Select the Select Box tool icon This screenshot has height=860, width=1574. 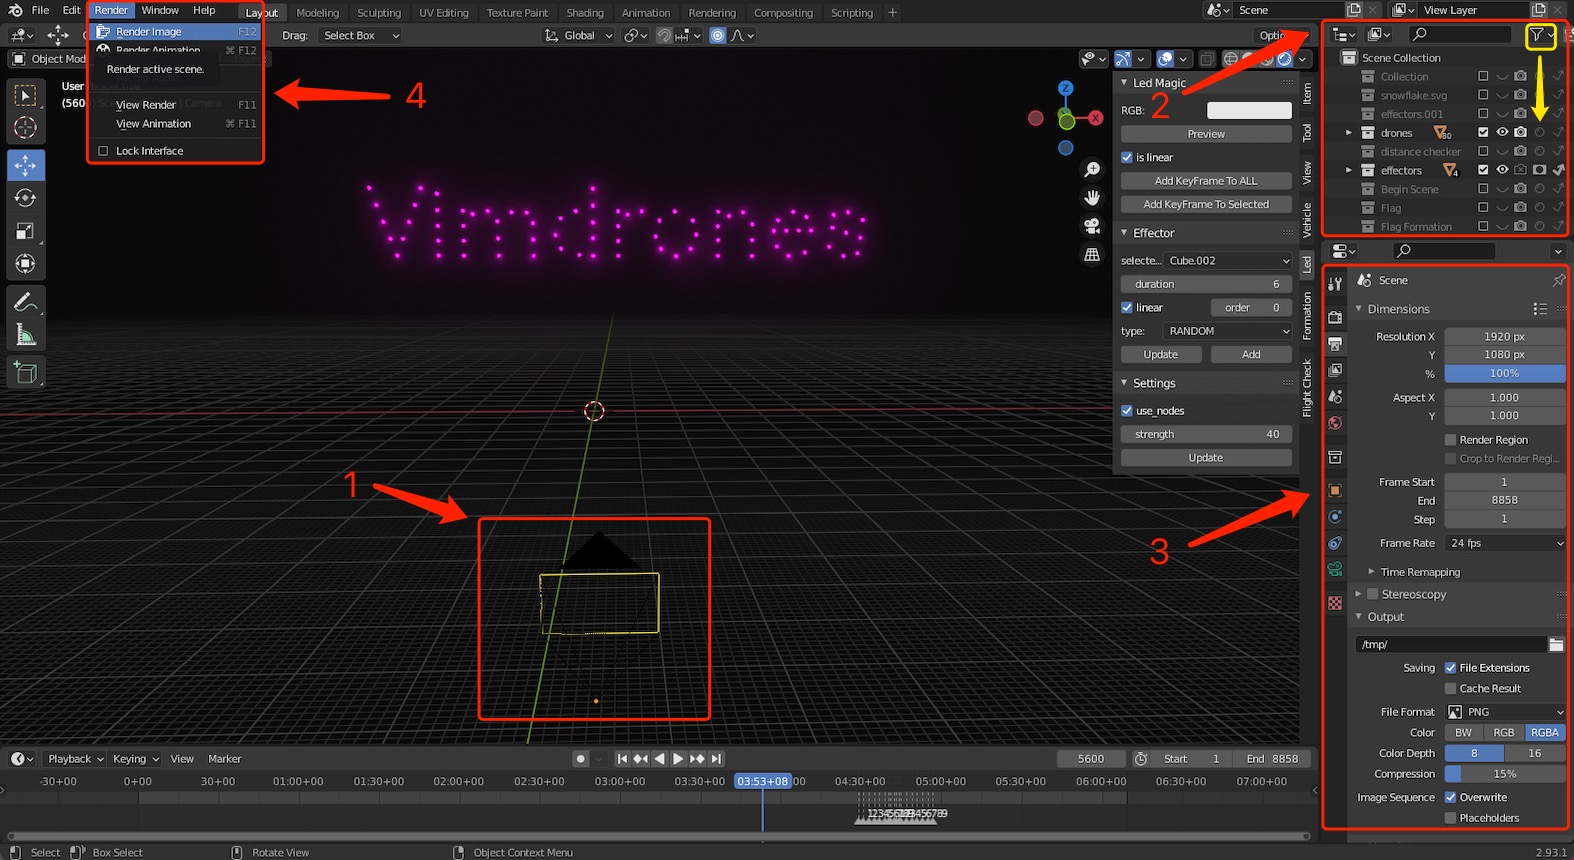click(x=26, y=95)
